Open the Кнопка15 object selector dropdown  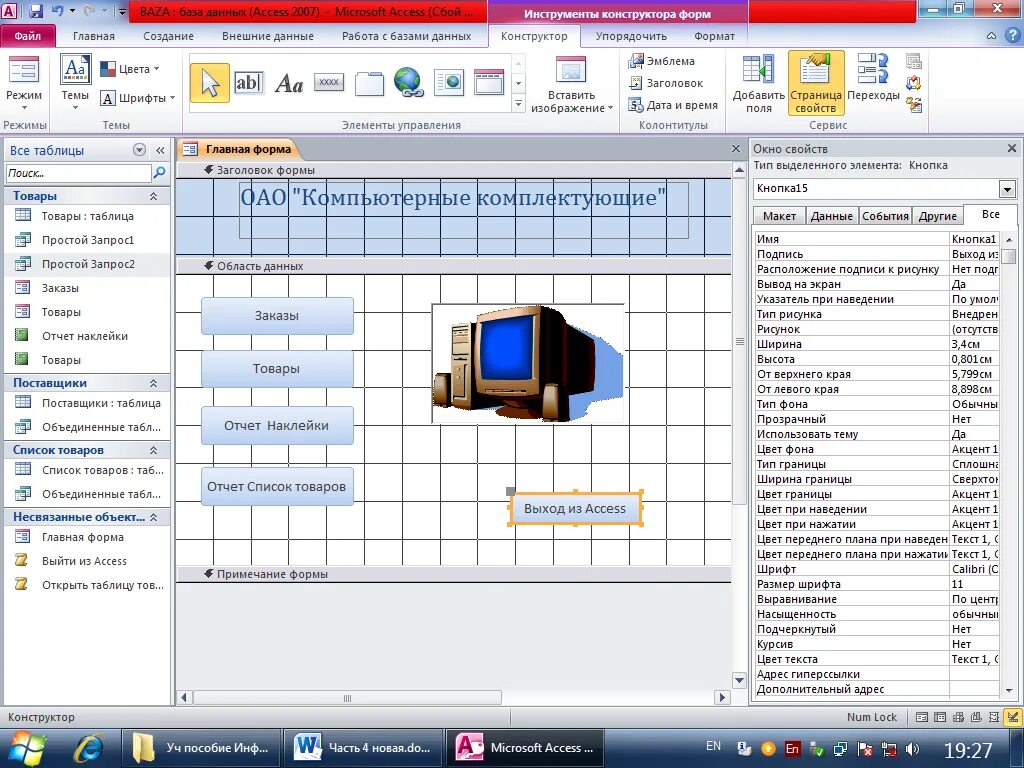1007,189
